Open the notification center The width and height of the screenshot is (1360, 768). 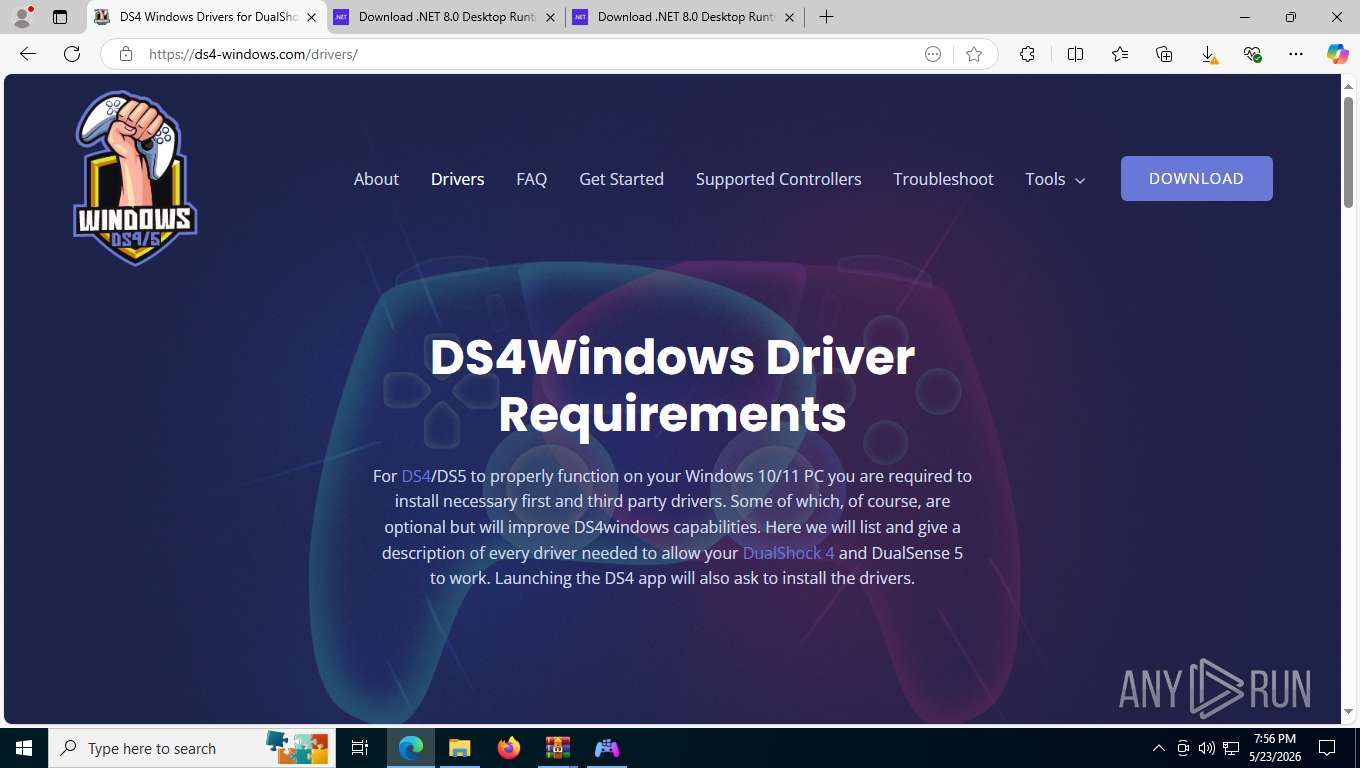(x=1327, y=748)
